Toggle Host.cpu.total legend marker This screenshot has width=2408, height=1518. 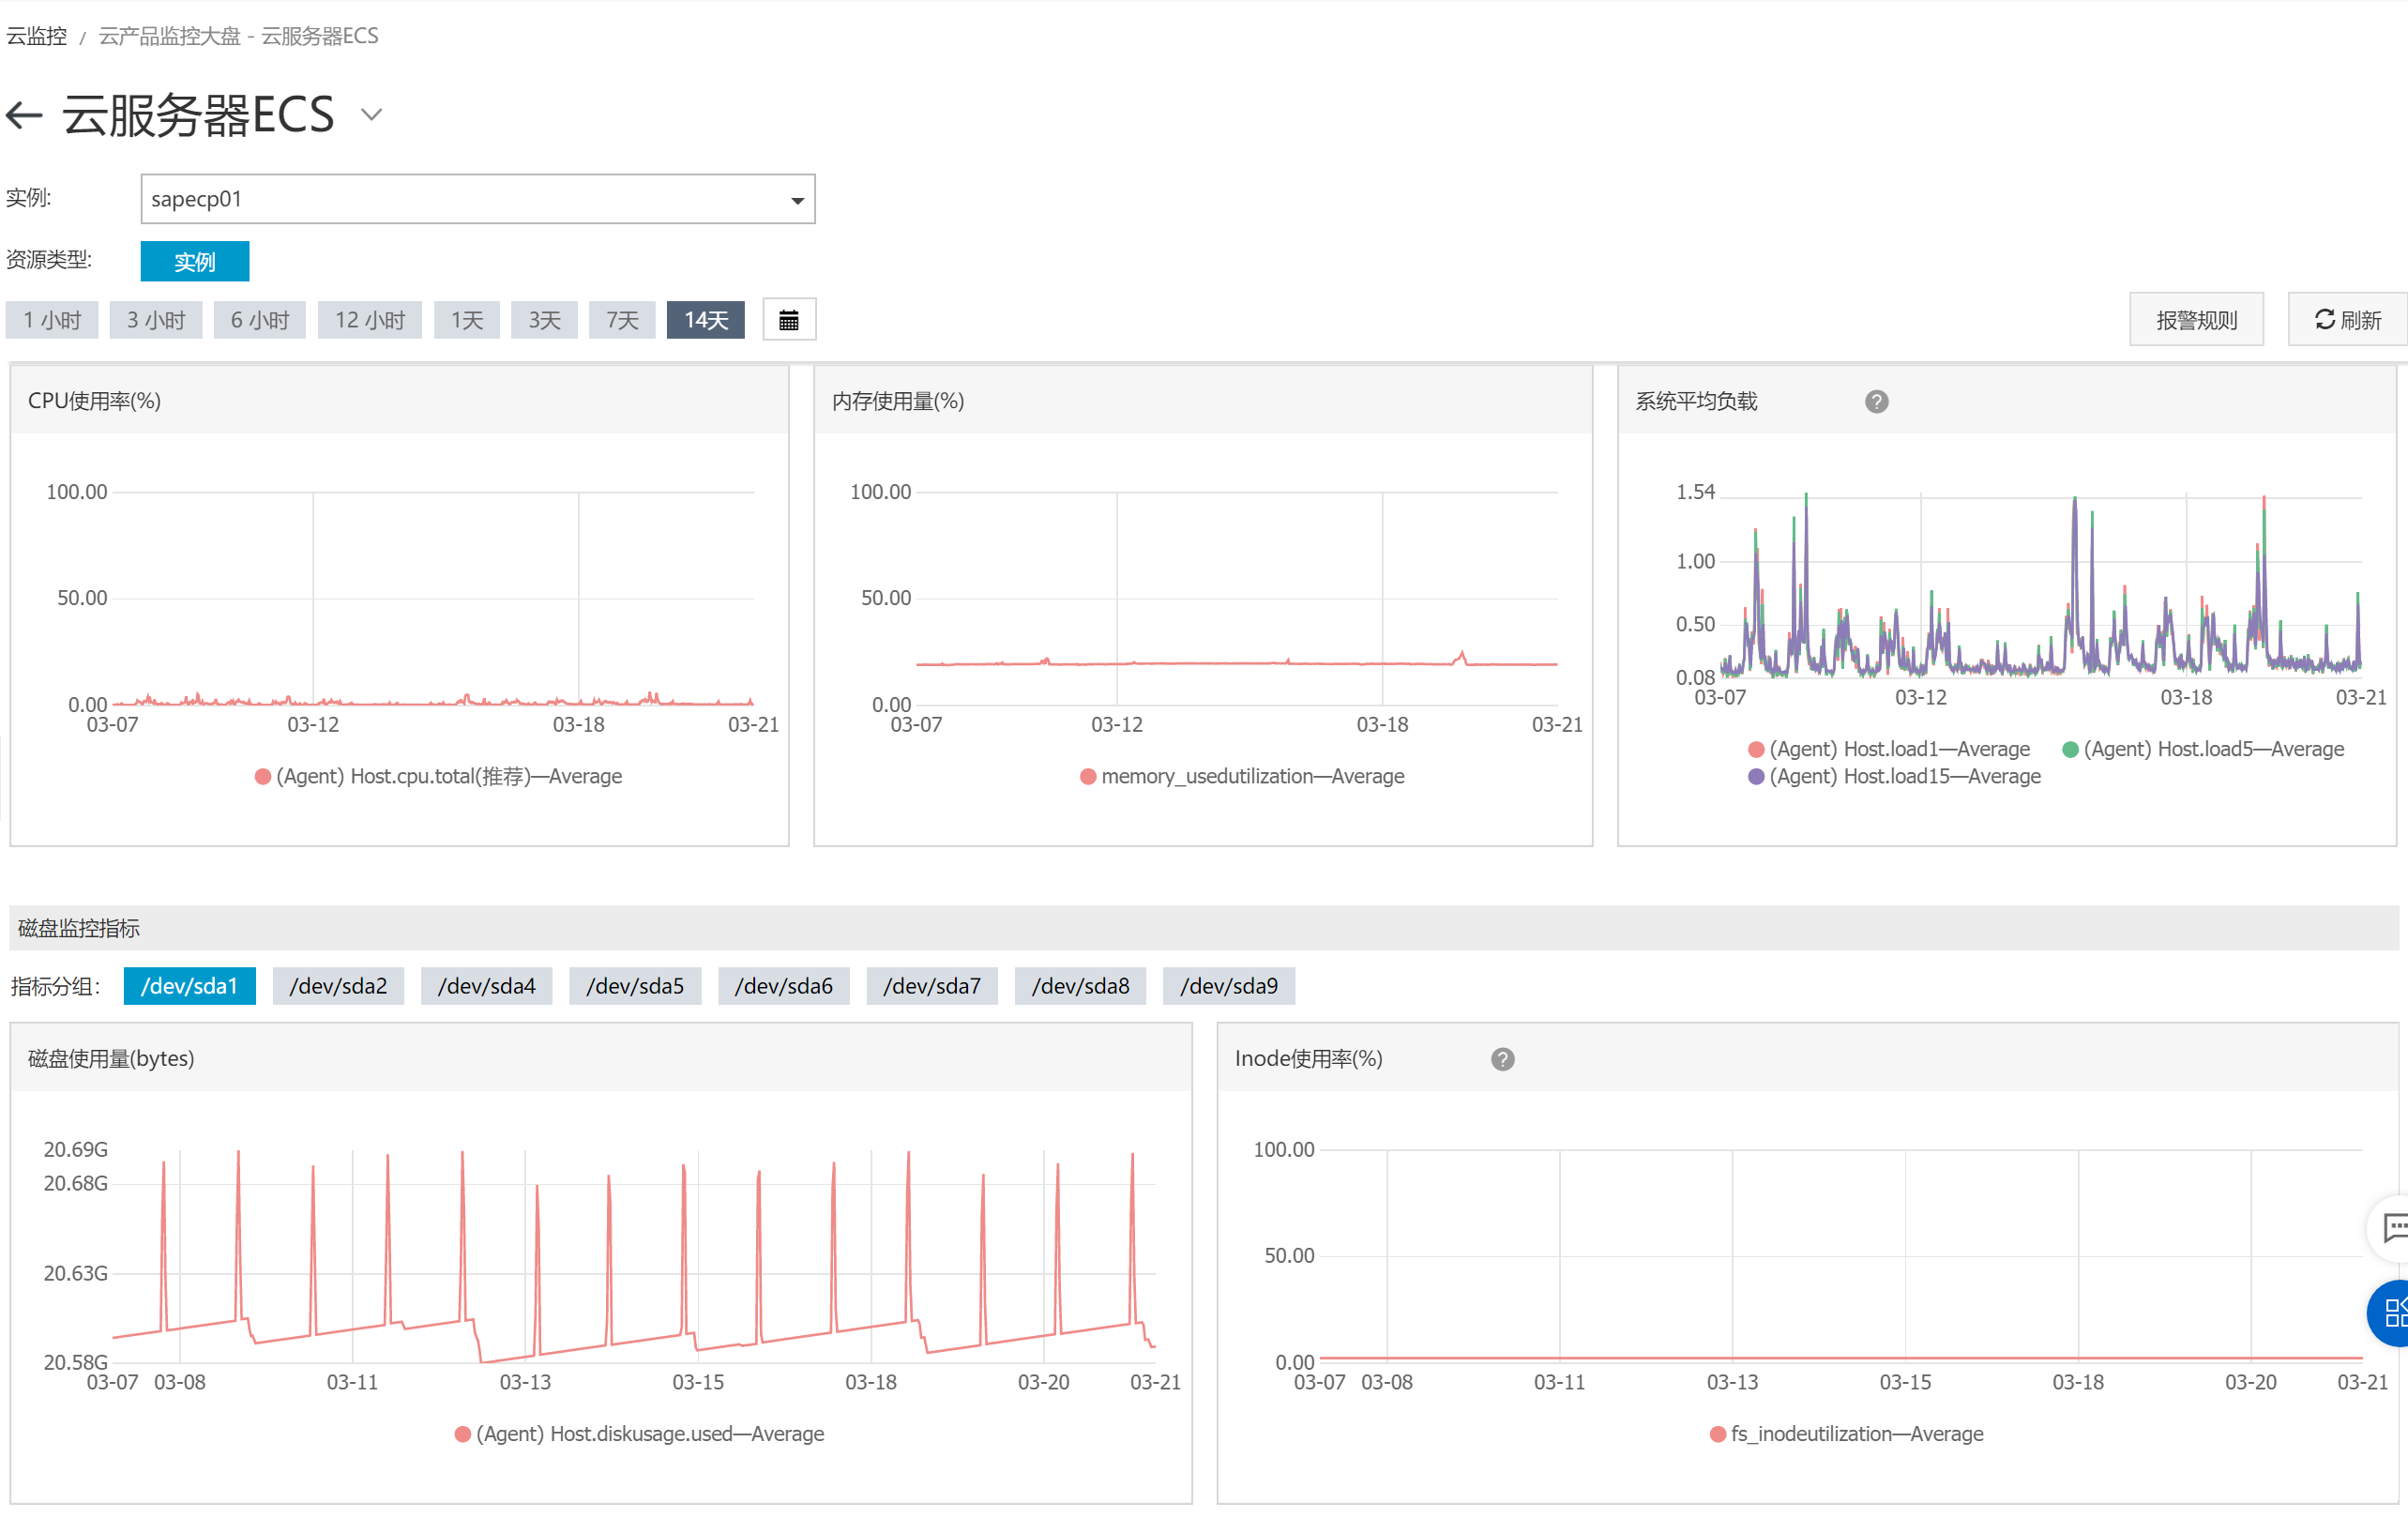click(263, 776)
